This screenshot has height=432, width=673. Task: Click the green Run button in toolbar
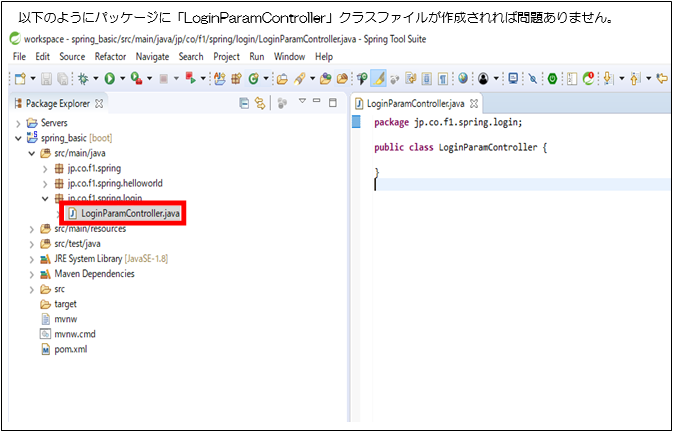point(108,77)
